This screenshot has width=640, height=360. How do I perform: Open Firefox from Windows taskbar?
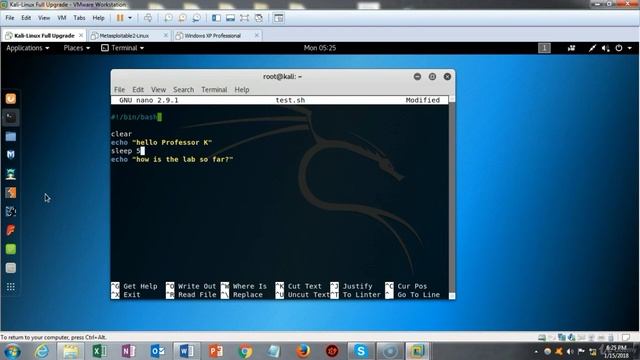(303, 351)
